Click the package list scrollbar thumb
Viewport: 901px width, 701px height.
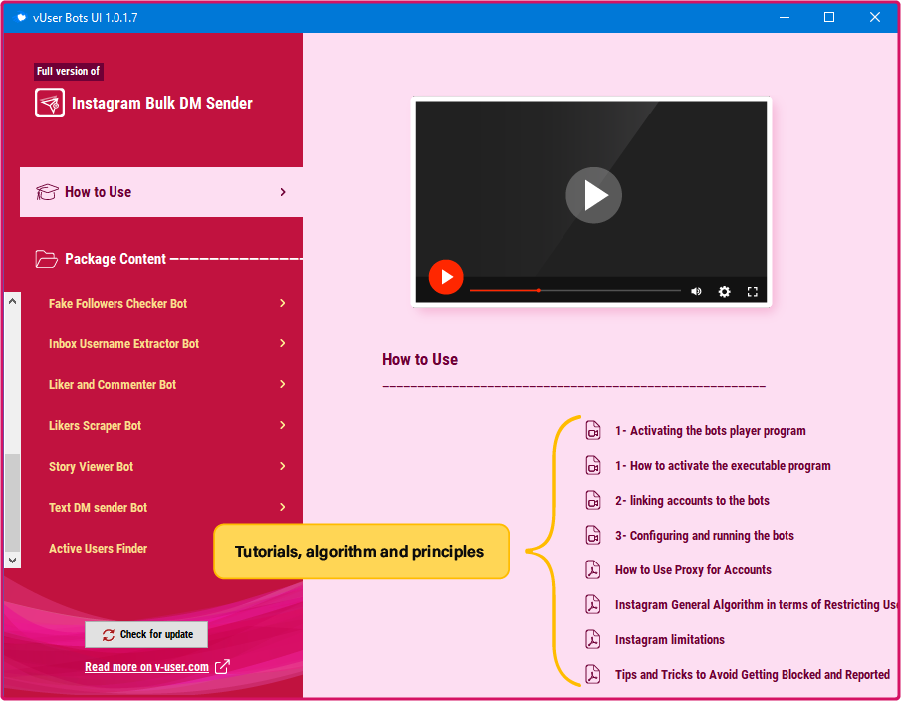tap(13, 503)
